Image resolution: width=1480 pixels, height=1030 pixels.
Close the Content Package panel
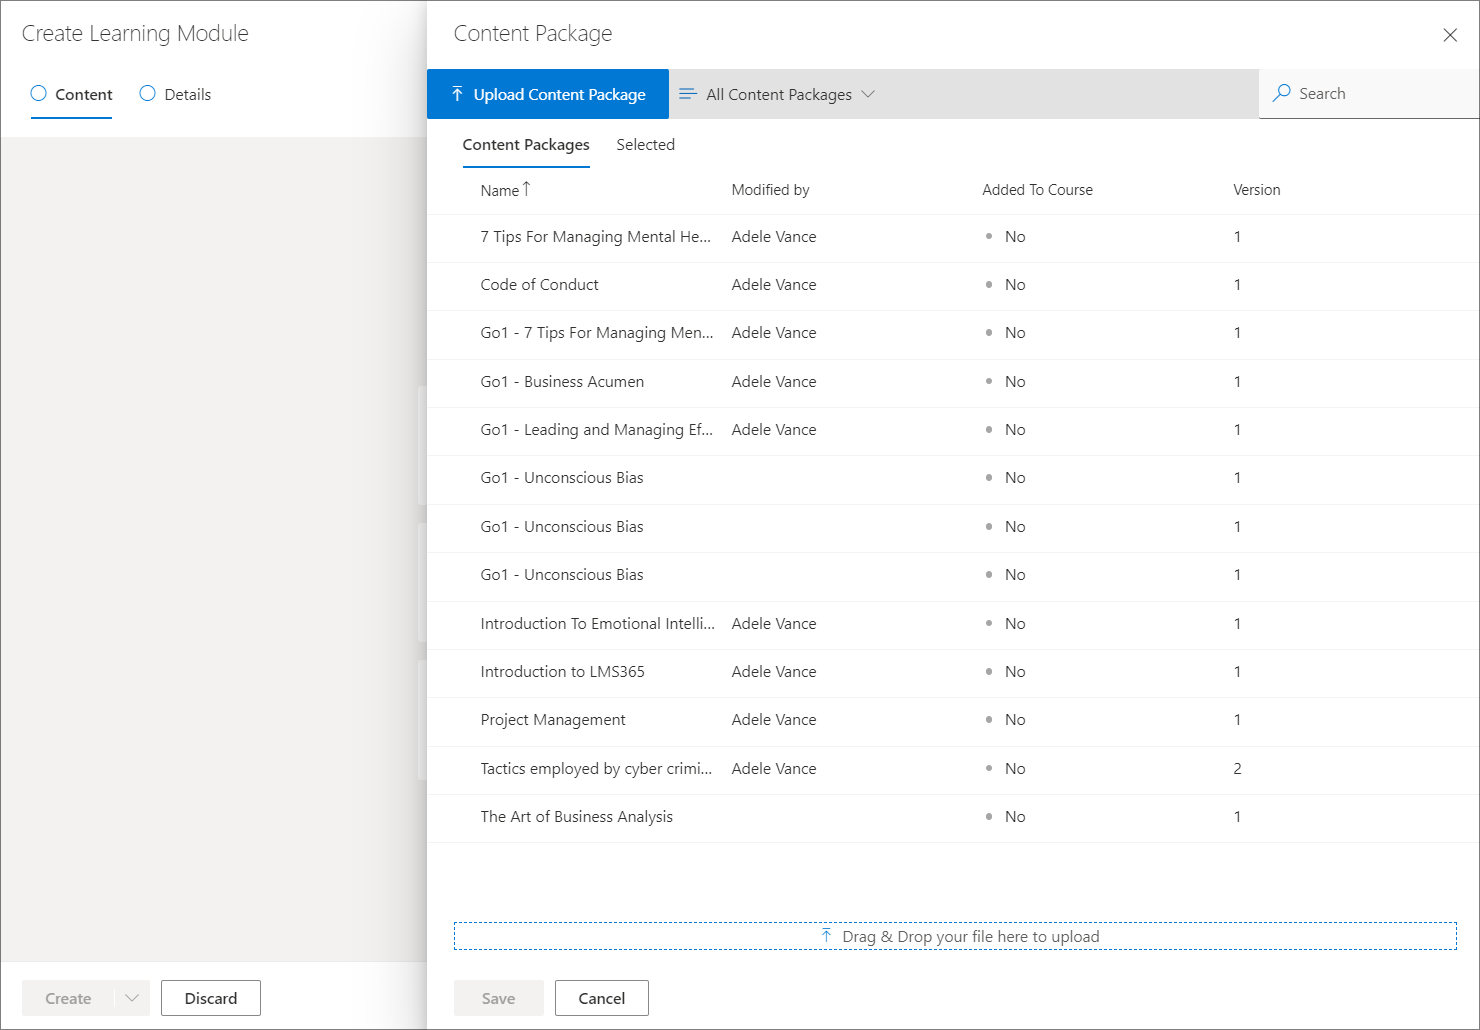pyautogui.click(x=1449, y=35)
